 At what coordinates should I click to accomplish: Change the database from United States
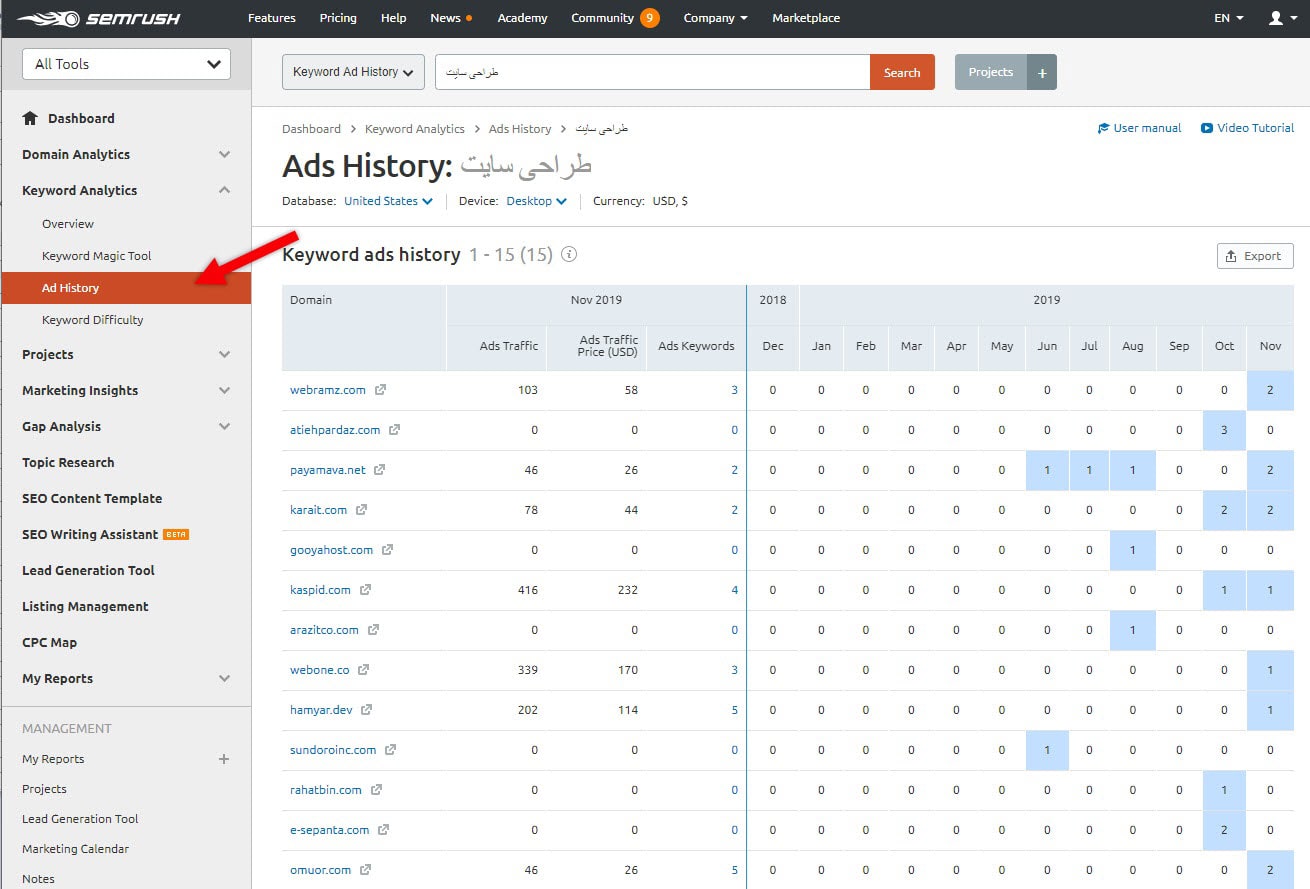coord(387,200)
